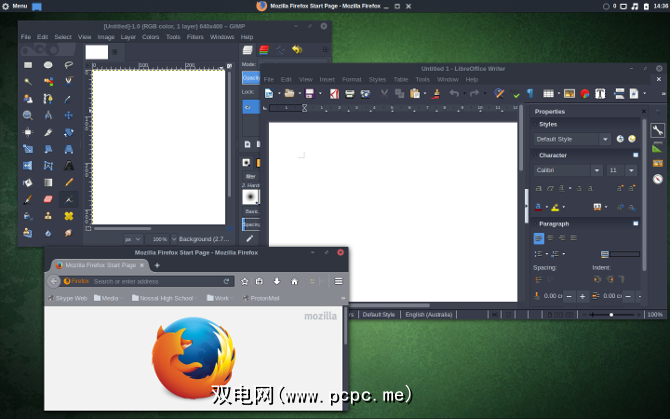Open the Default Style paragraph style dropdown
Screen dimensions: 670x419
606,139
